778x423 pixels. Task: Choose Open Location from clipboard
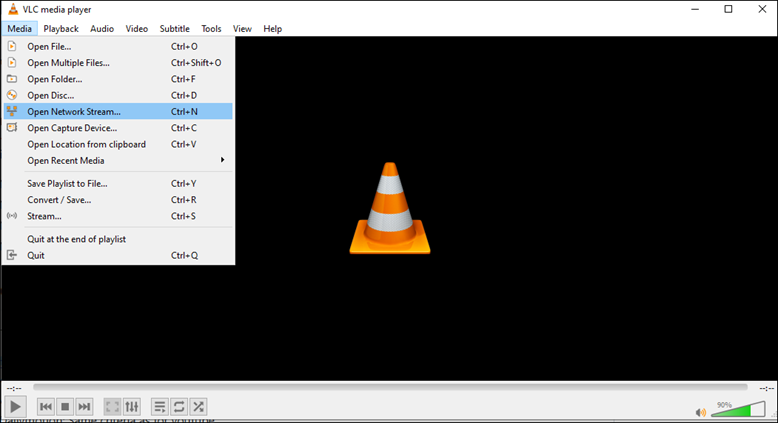coord(118,144)
